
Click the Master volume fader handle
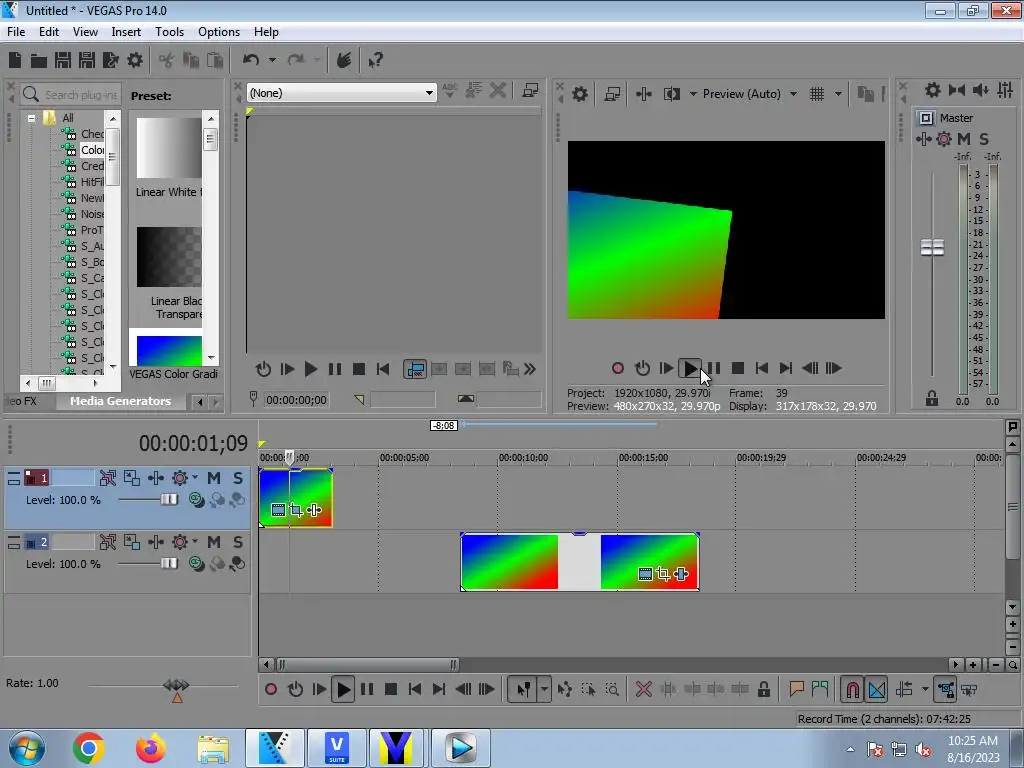932,248
